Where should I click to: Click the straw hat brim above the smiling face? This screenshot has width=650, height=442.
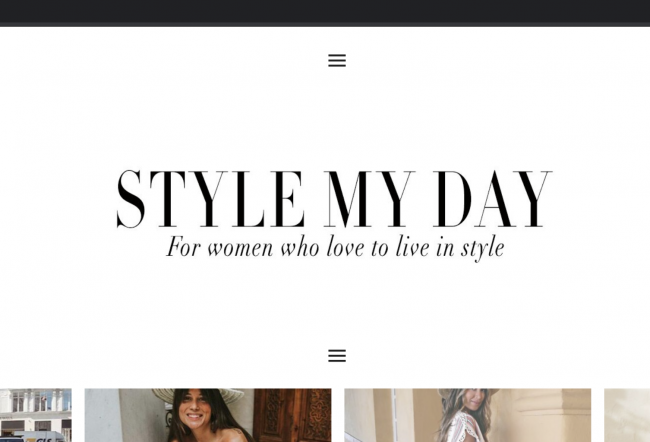(198, 393)
